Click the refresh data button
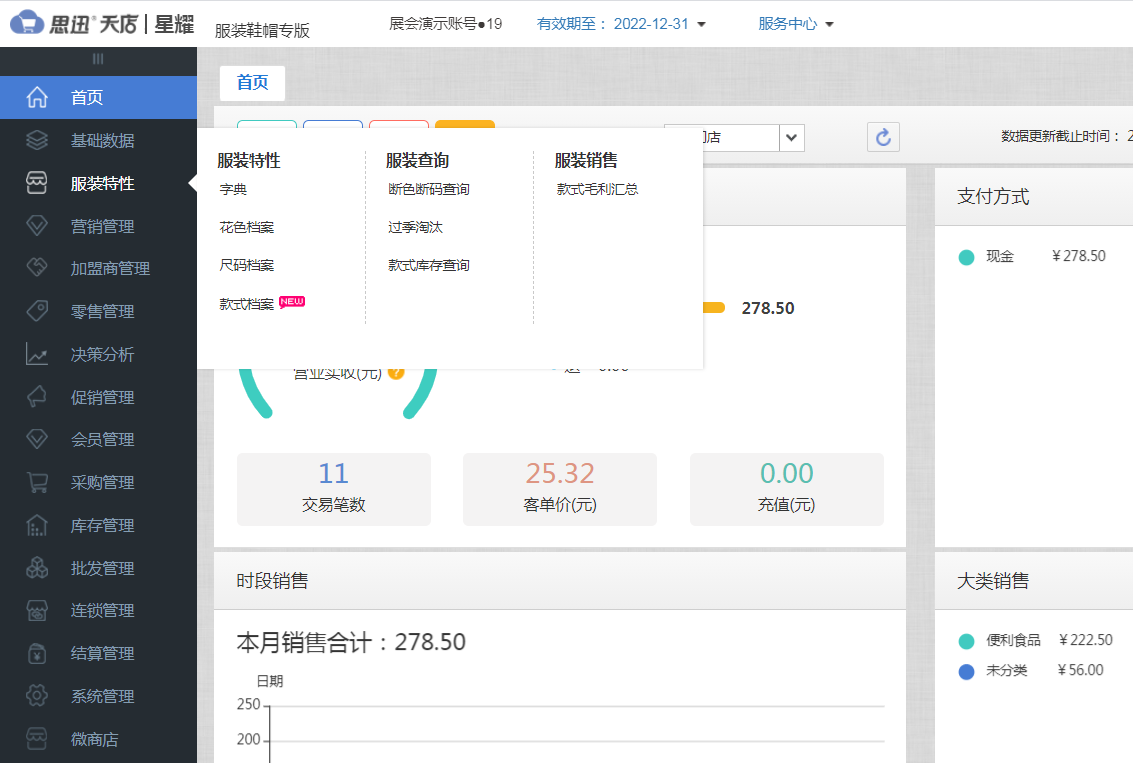Image resolution: width=1133 pixels, height=763 pixels. tap(883, 137)
